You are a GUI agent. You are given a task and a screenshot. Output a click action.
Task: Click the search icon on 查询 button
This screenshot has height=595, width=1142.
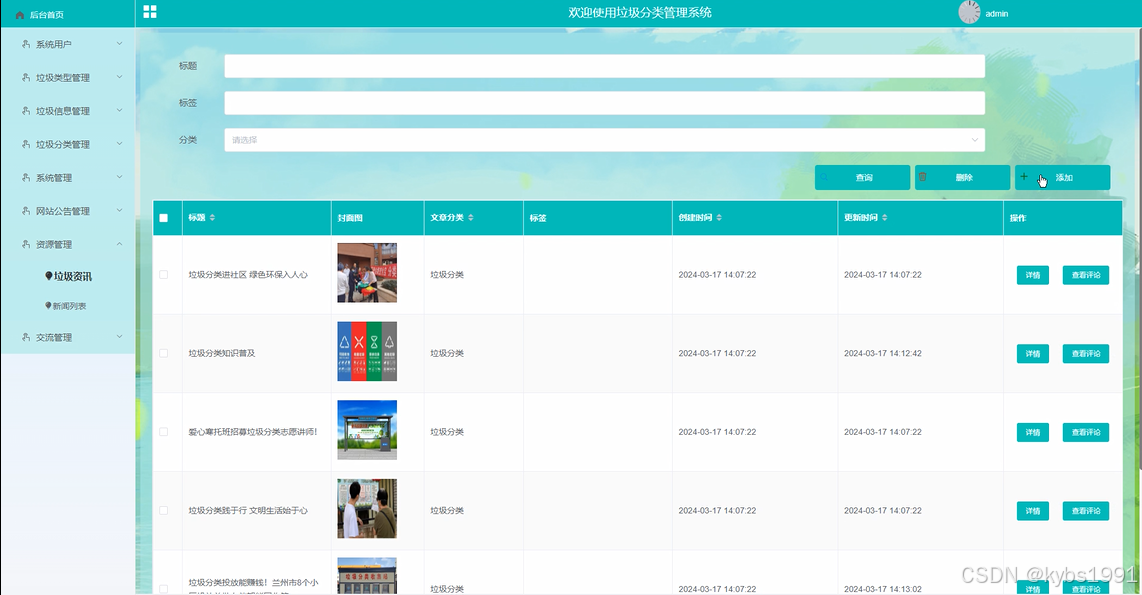pyautogui.click(x=824, y=177)
